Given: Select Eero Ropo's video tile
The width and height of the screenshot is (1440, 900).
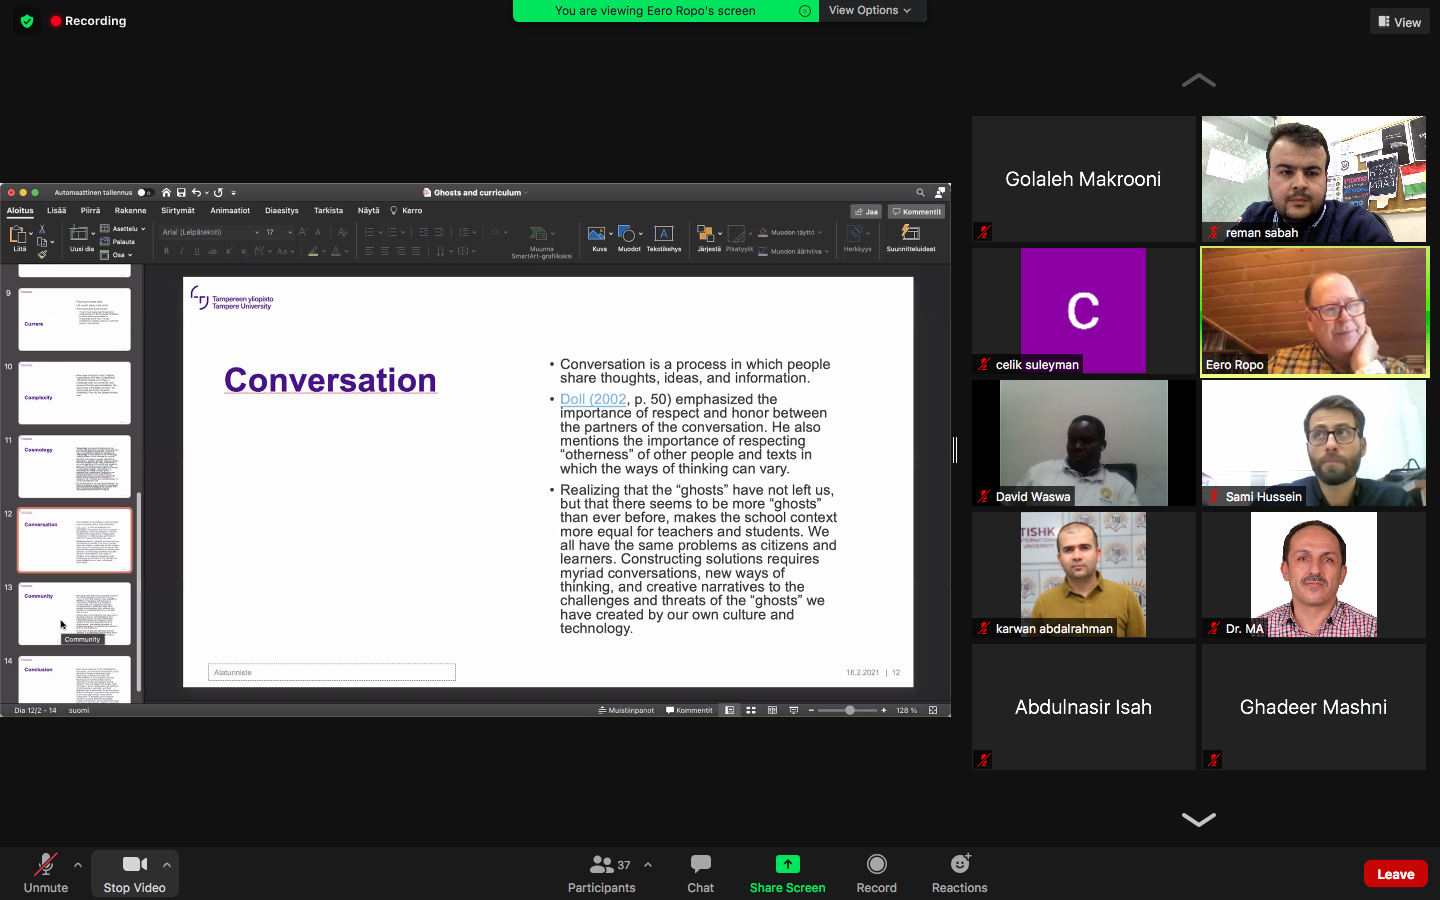Looking at the screenshot, I should [1314, 311].
